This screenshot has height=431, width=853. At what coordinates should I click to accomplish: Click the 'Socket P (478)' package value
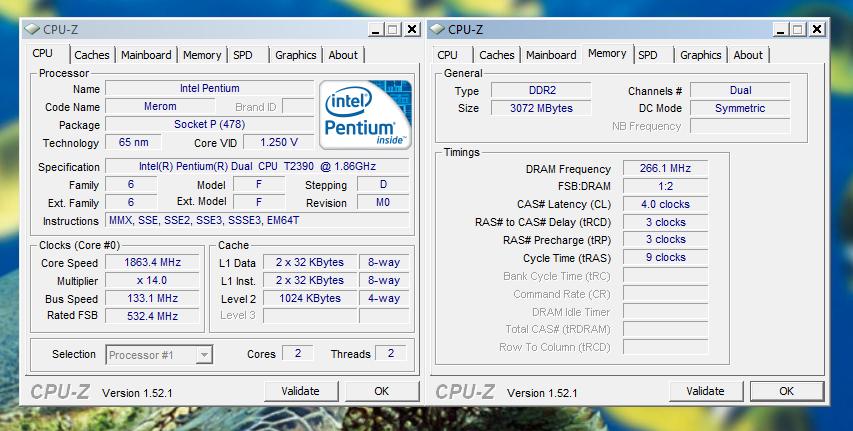point(209,124)
